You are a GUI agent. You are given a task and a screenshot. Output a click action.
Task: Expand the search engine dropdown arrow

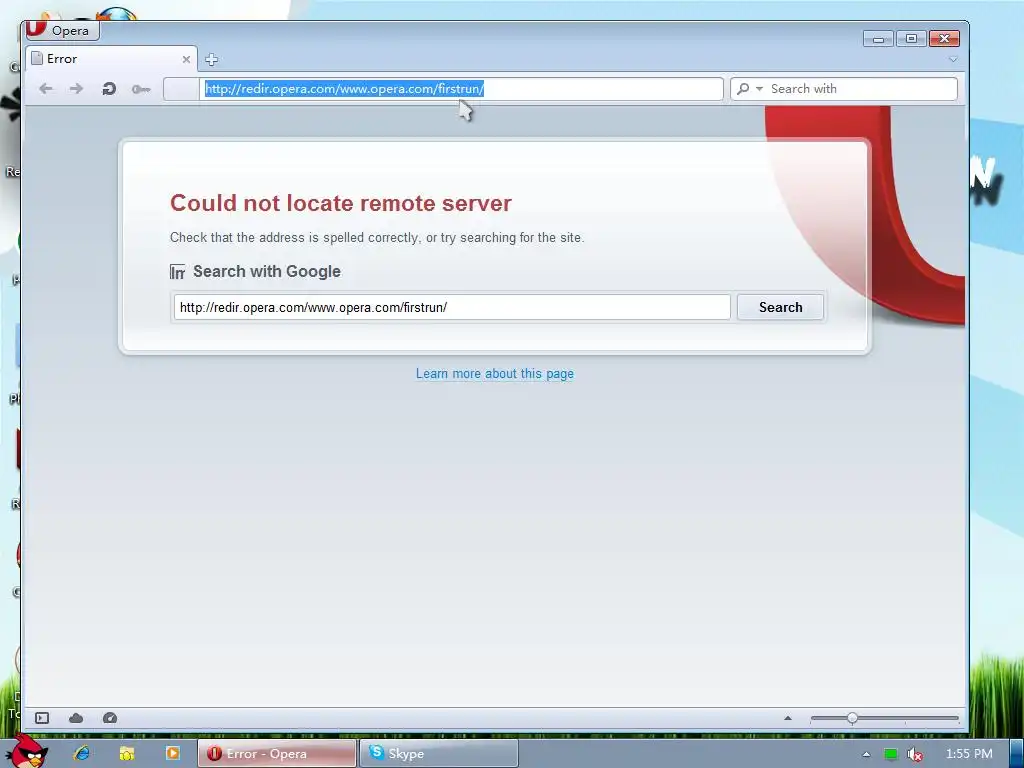(x=759, y=89)
